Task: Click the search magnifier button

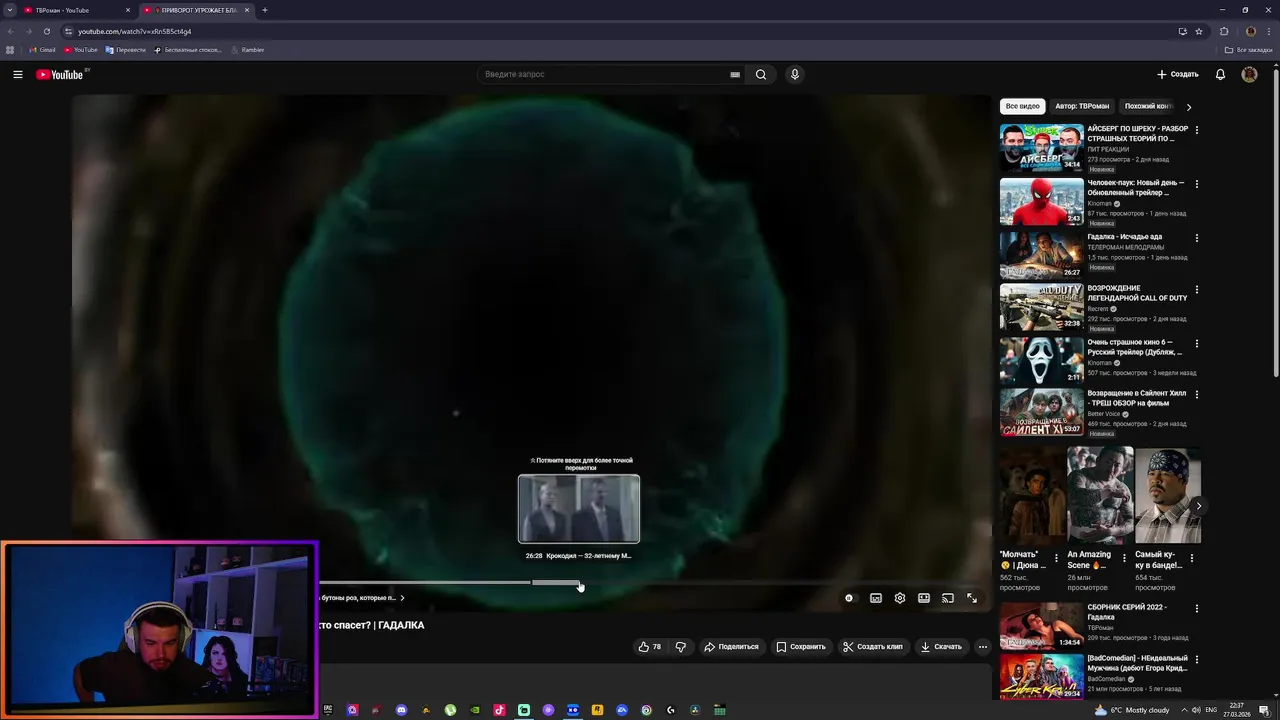Action: (761, 74)
